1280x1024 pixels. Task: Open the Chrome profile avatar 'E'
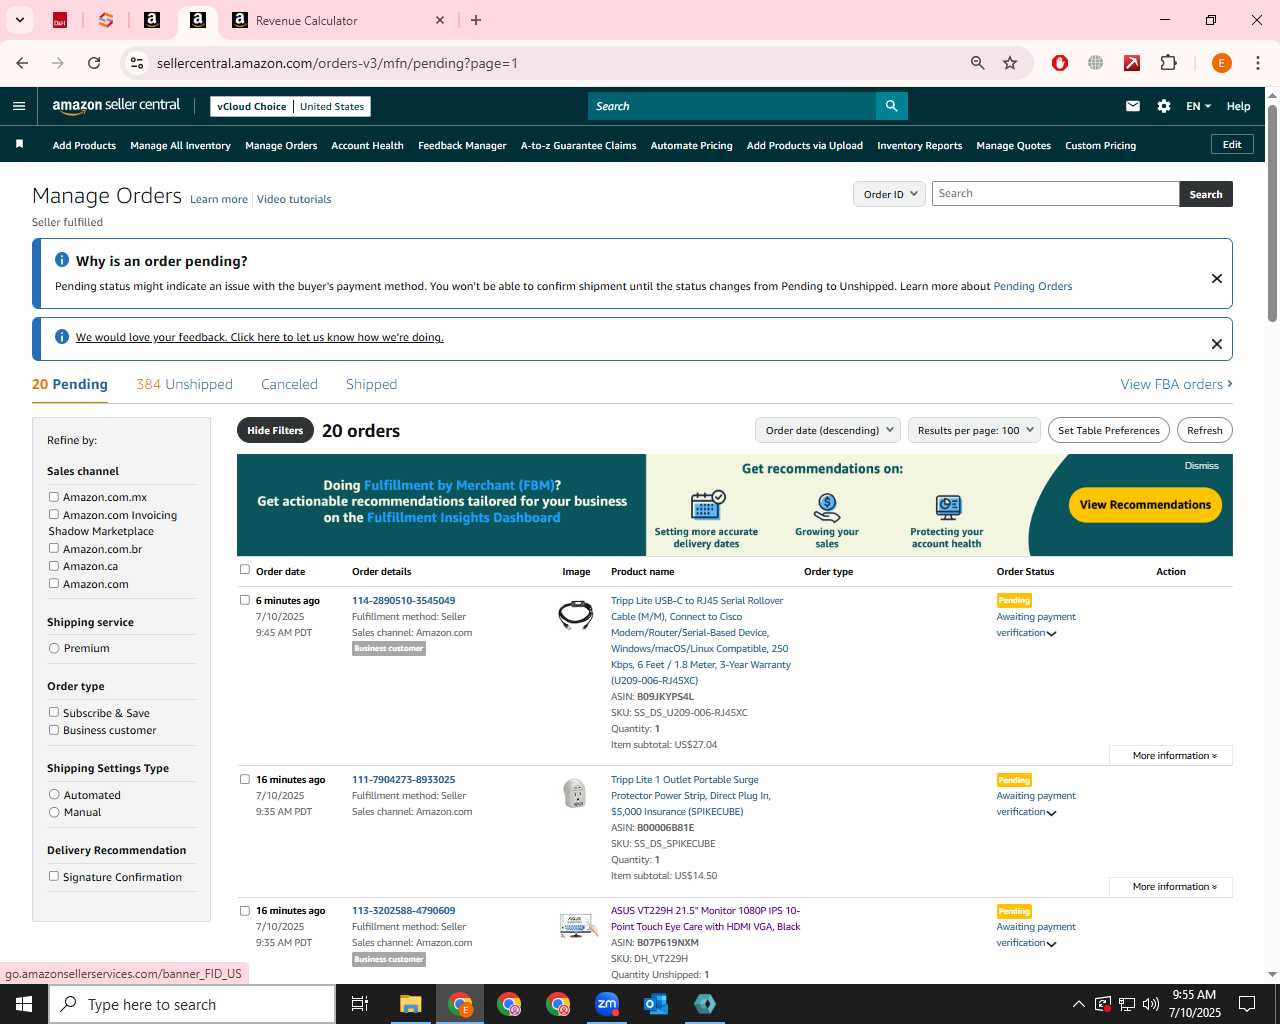click(1221, 63)
